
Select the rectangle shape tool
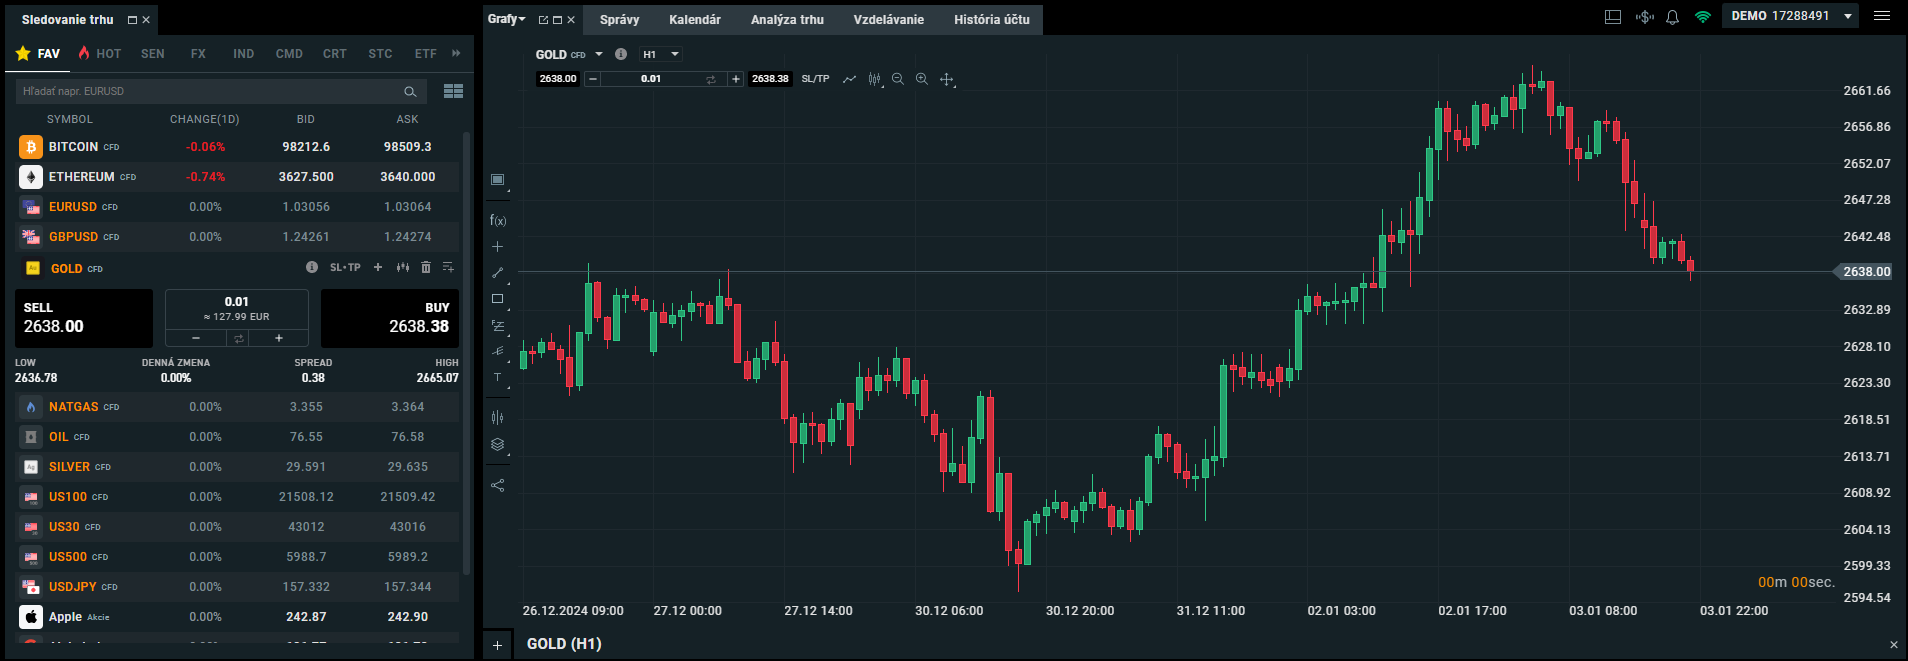(x=498, y=298)
